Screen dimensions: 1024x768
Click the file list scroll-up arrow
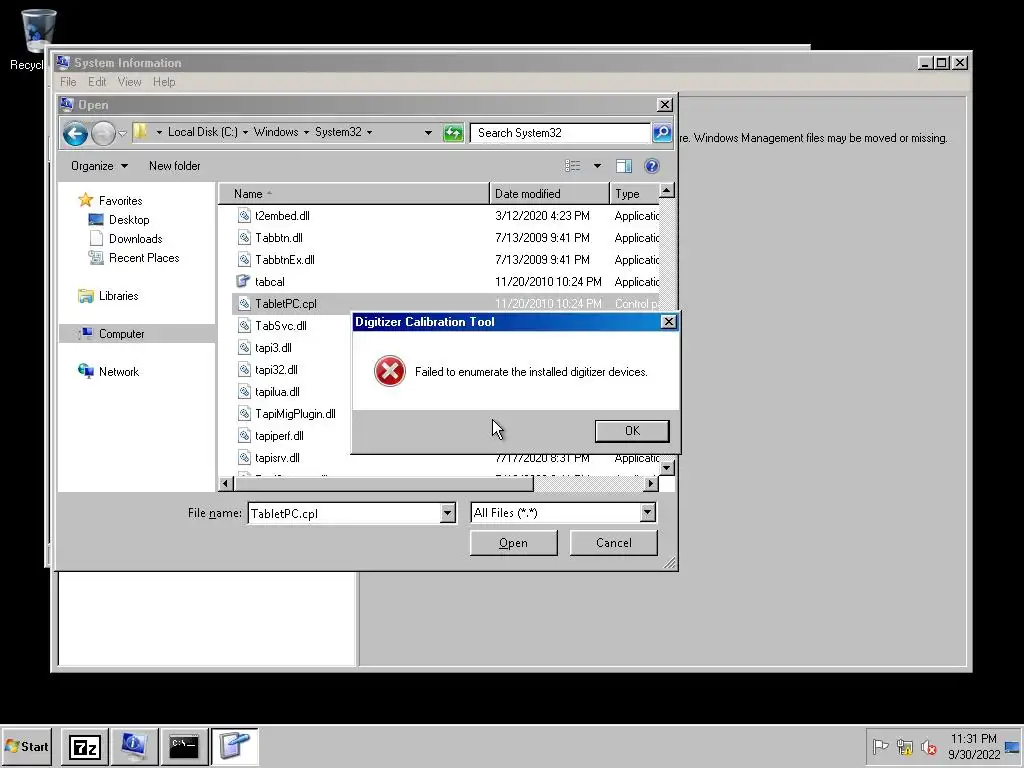[667, 191]
